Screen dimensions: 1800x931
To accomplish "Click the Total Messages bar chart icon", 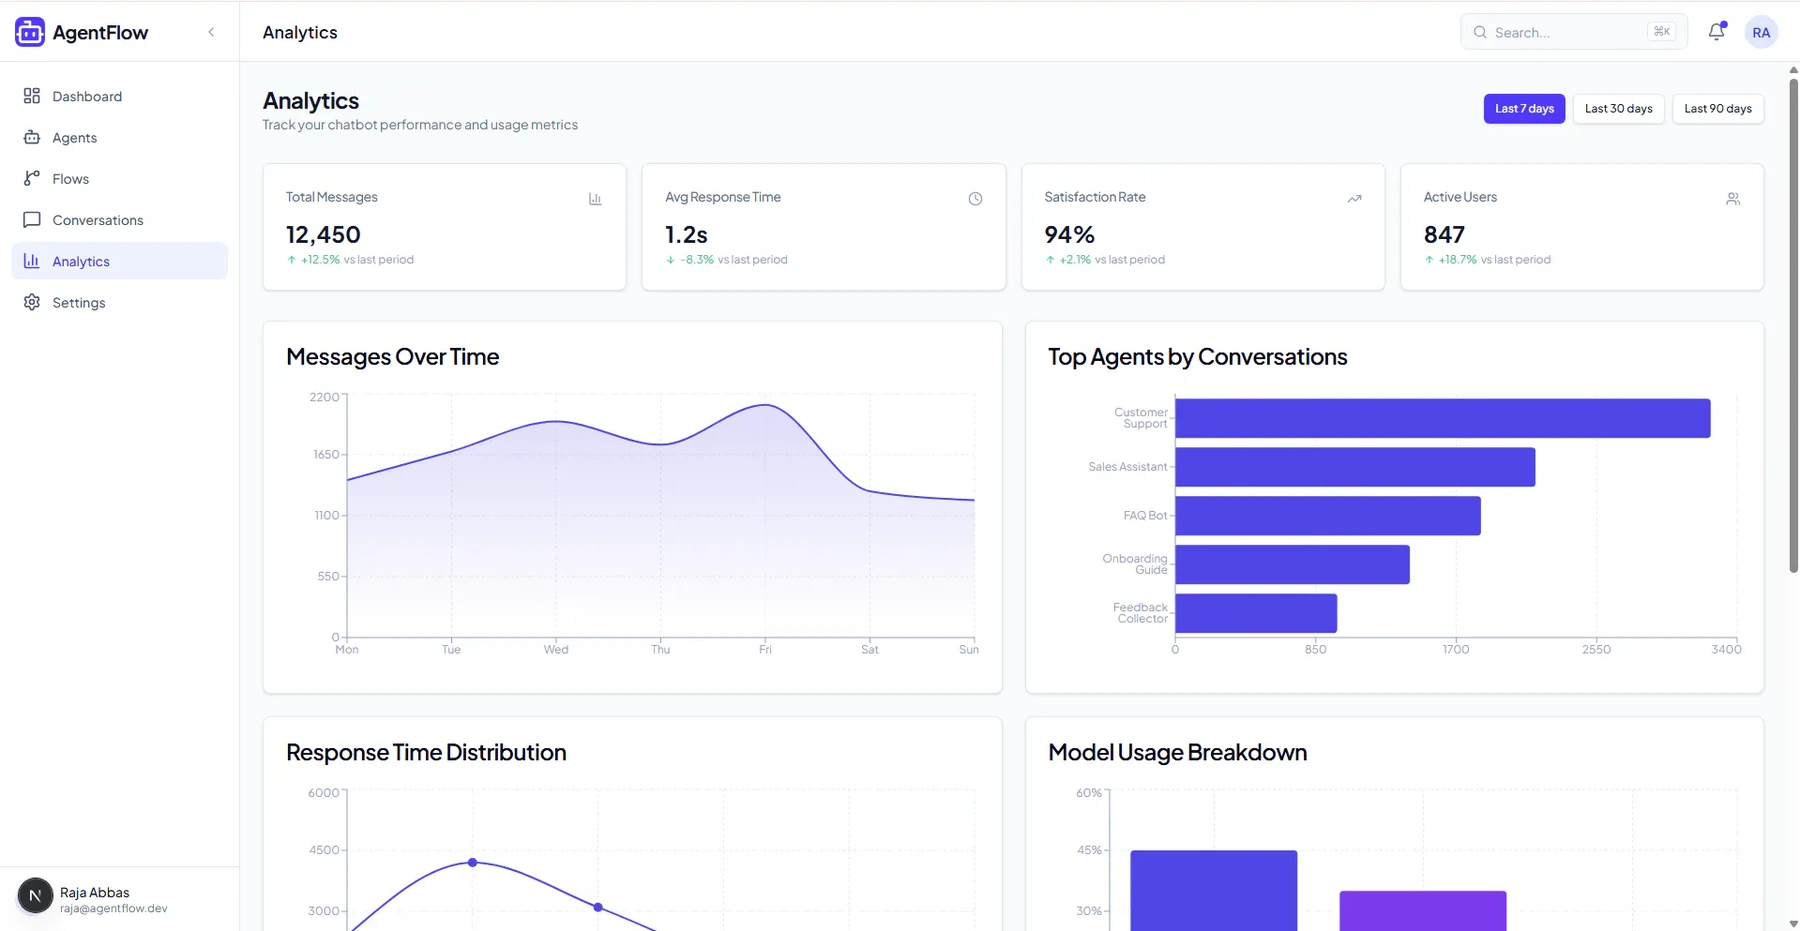I will [595, 199].
